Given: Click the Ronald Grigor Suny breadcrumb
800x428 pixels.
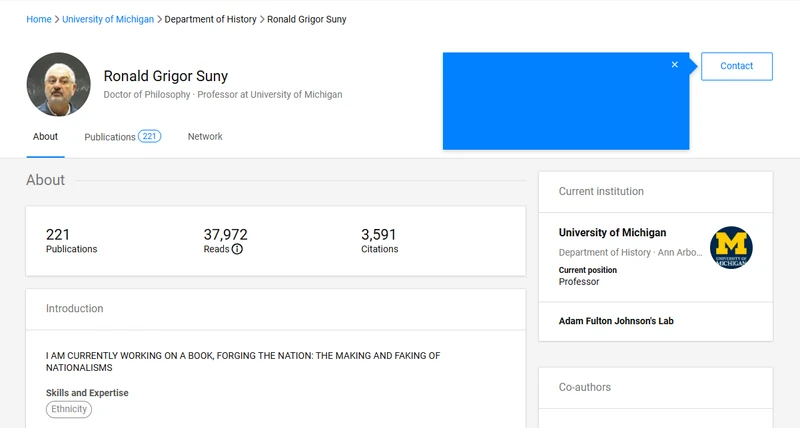Looking at the screenshot, I should (307, 19).
